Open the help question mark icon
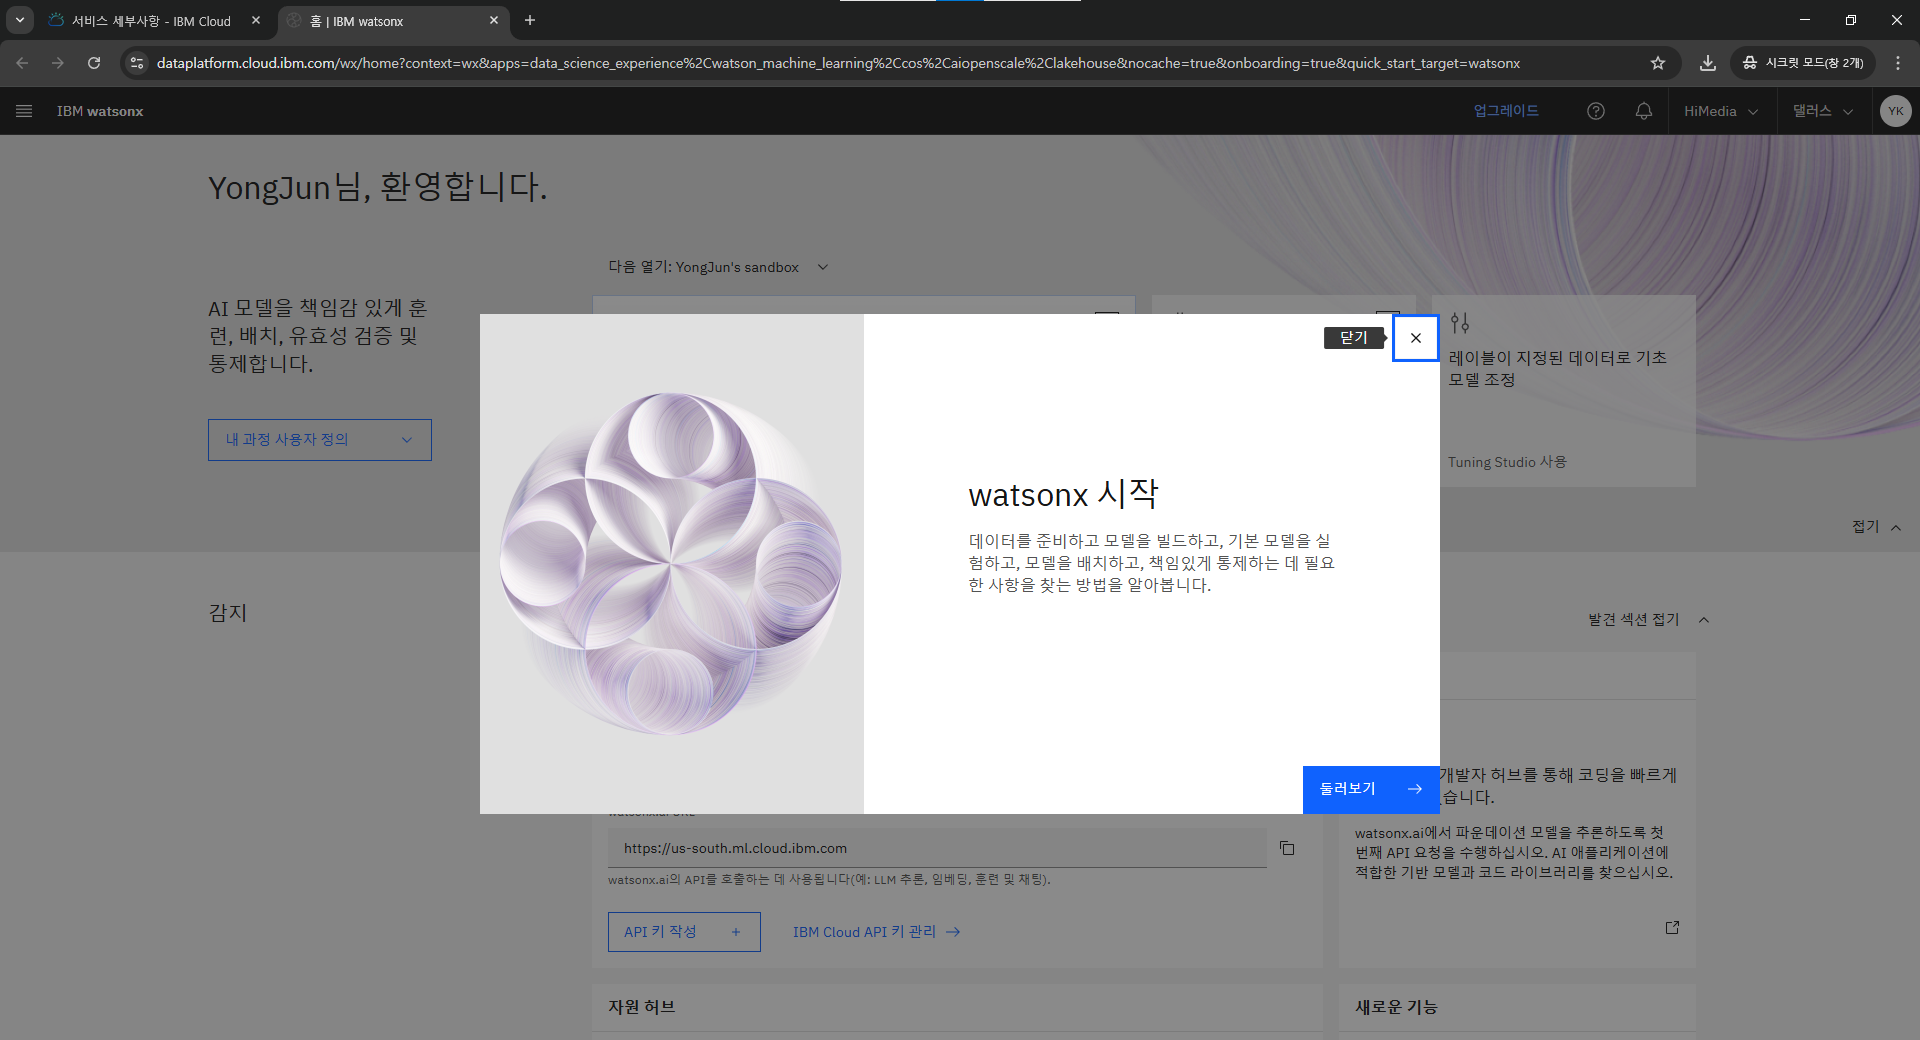The image size is (1920, 1040). tap(1596, 111)
